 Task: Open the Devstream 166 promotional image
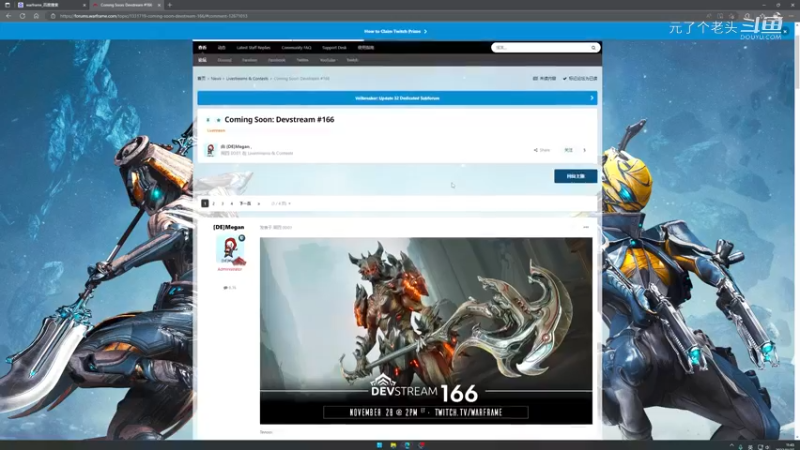(426, 331)
